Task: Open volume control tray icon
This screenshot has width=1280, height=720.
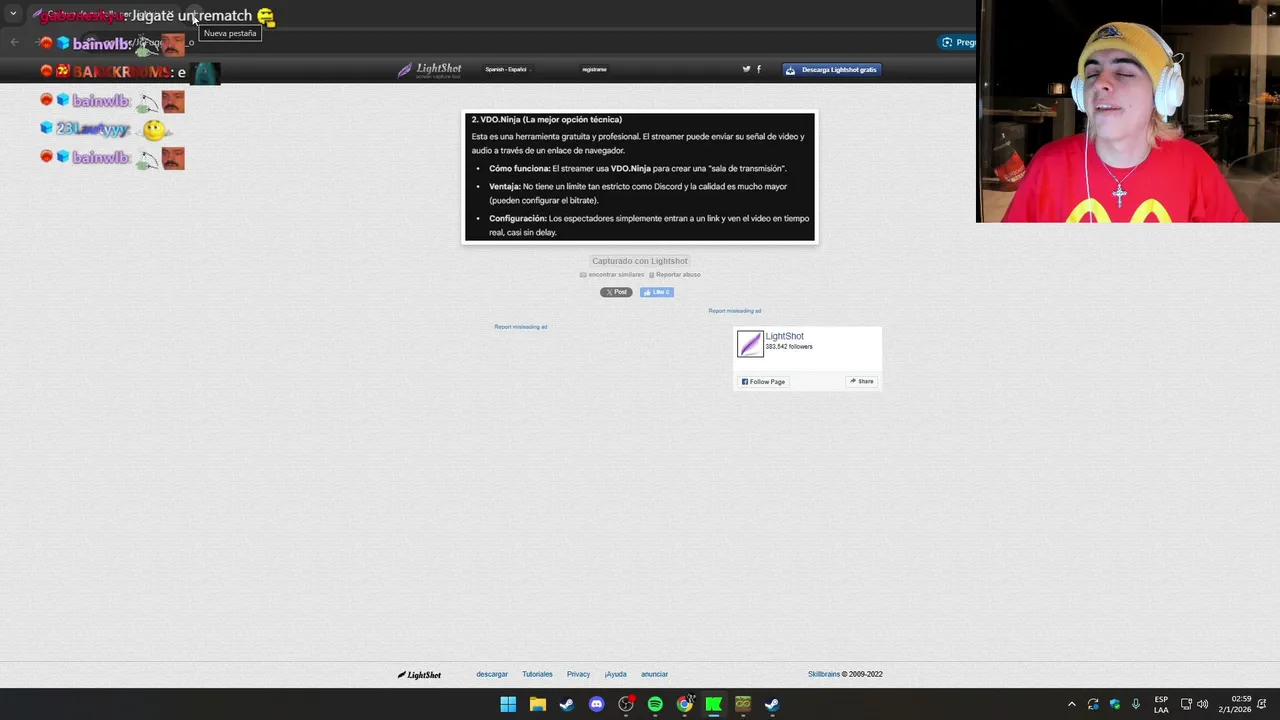Action: click(1202, 704)
